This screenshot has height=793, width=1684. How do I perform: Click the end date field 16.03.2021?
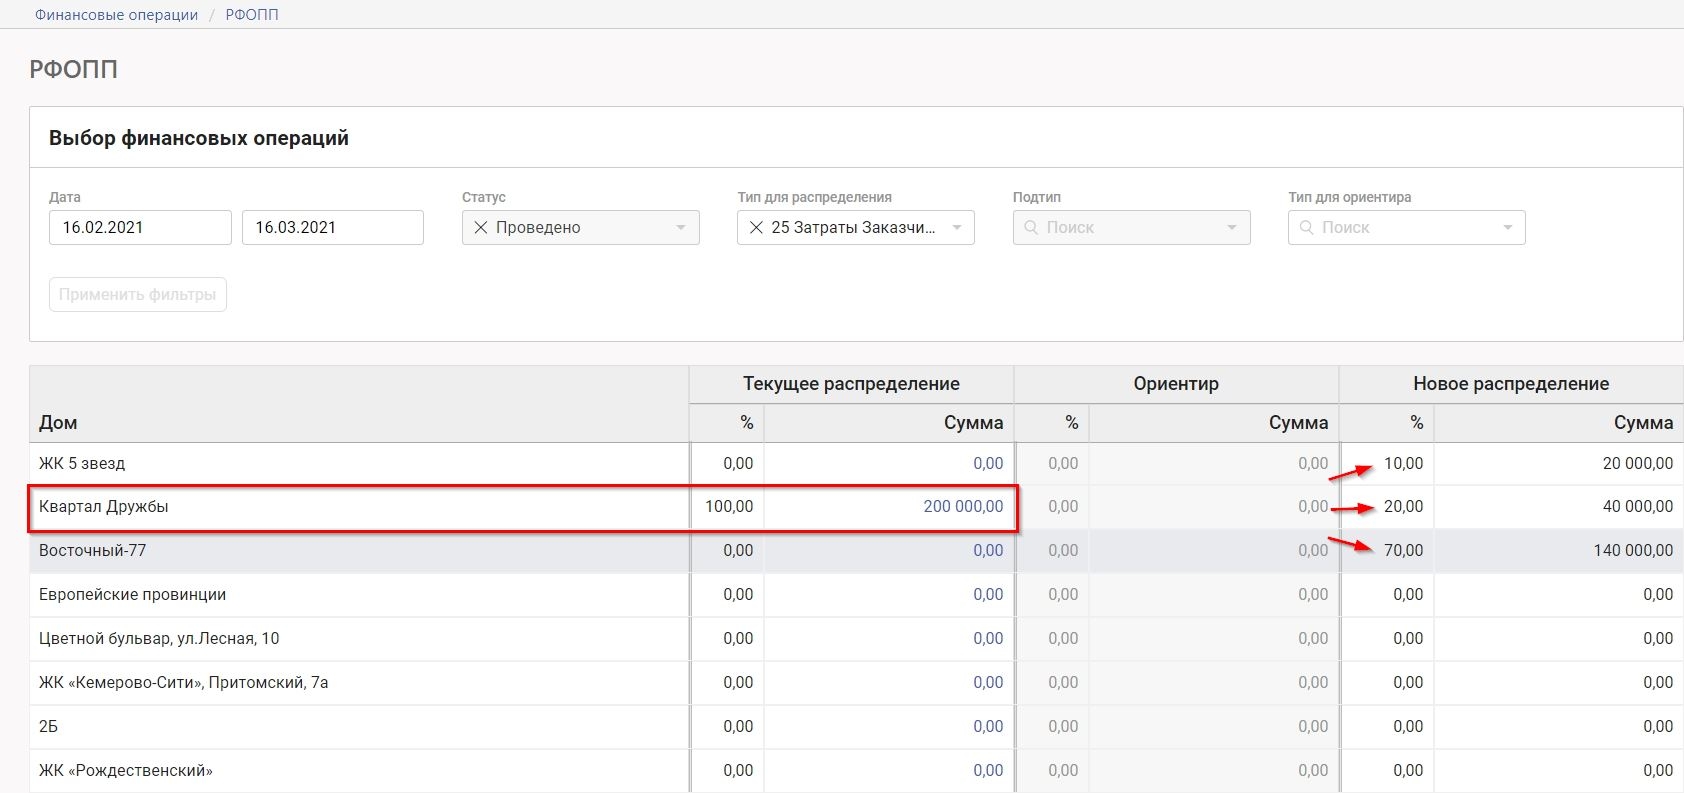tap(332, 228)
